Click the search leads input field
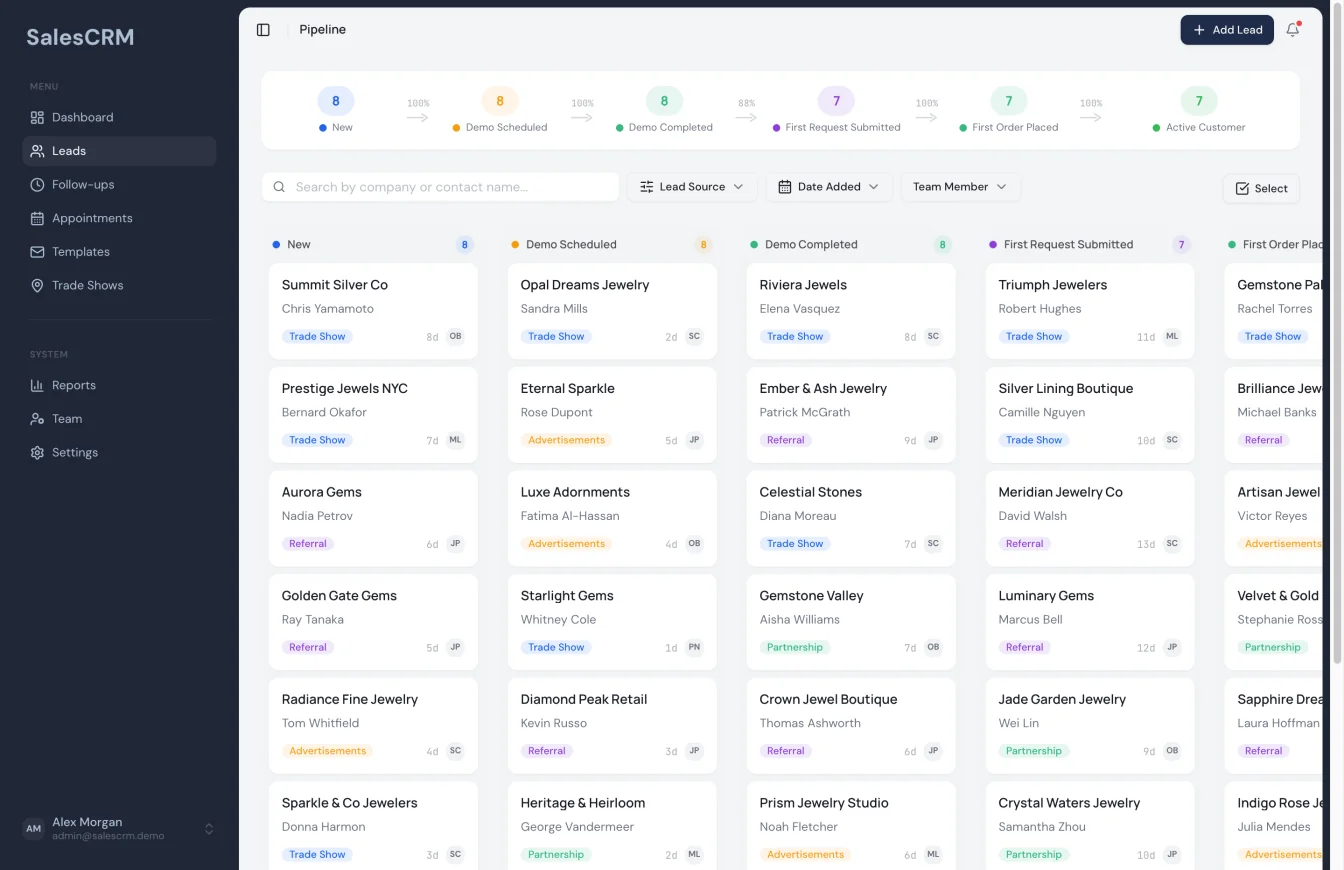The height and width of the screenshot is (870, 1344). click(440, 186)
